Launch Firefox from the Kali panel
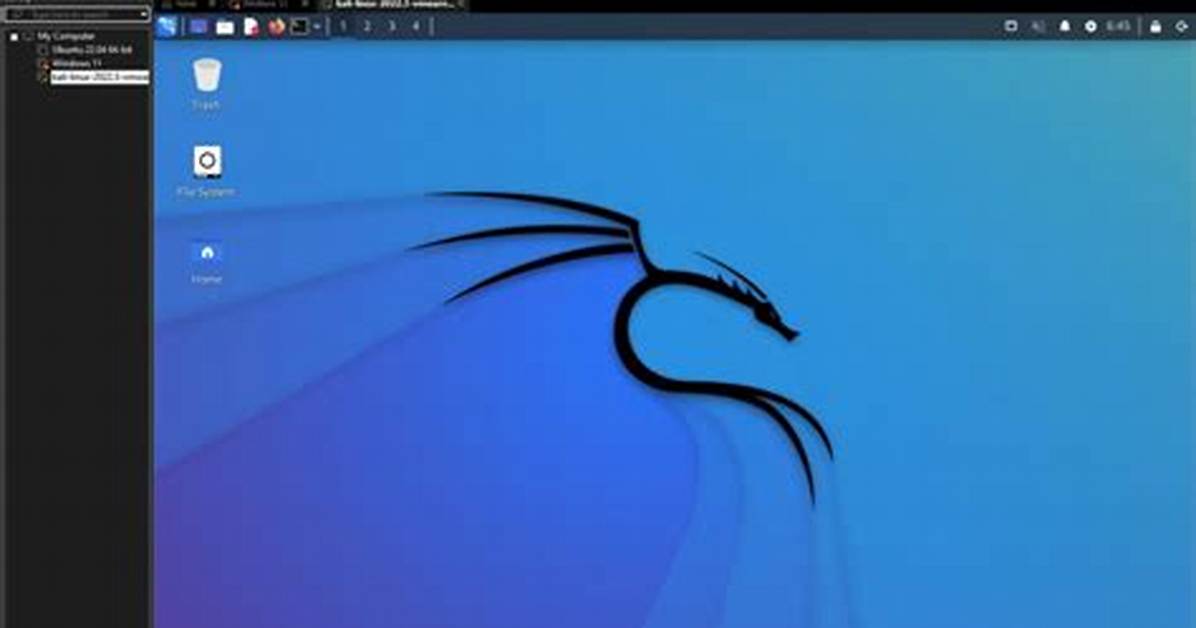The image size is (1196, 628). tap(276, 27)
